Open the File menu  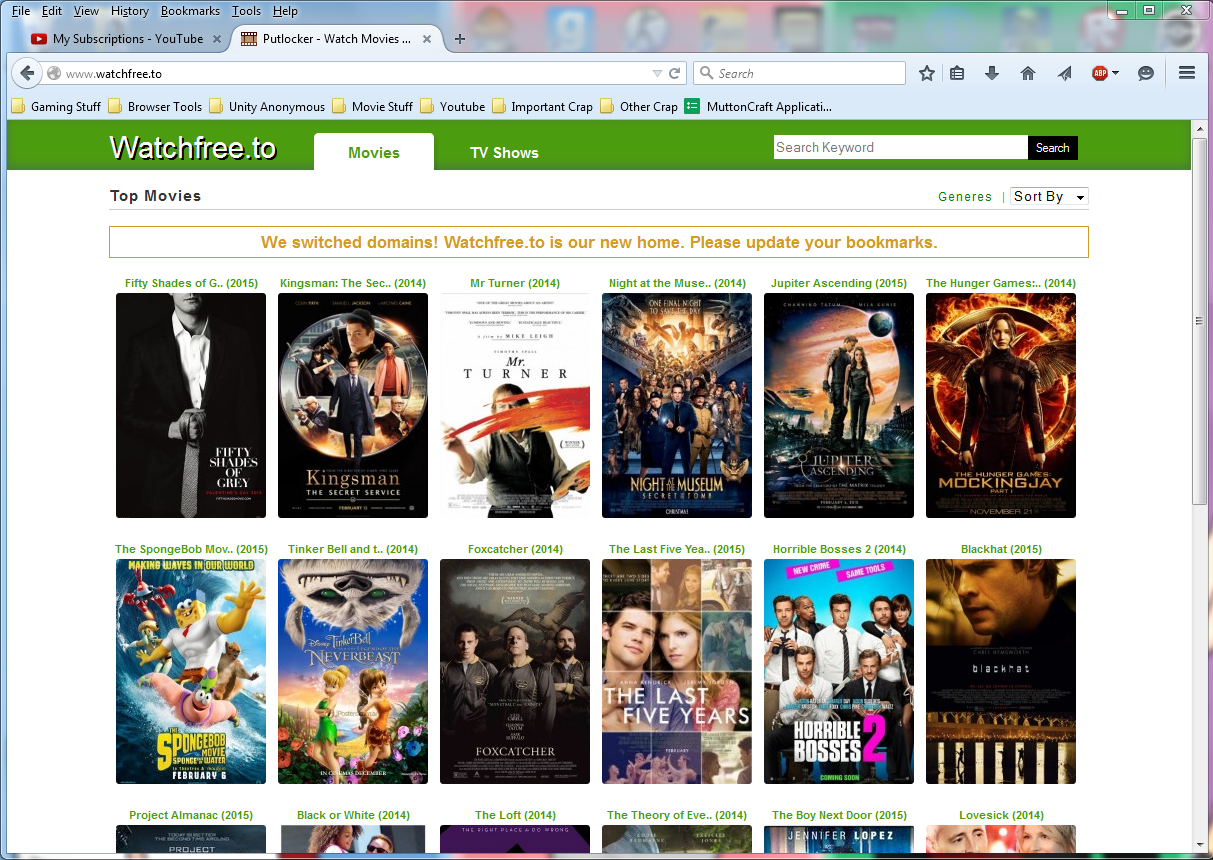(21, 11)
